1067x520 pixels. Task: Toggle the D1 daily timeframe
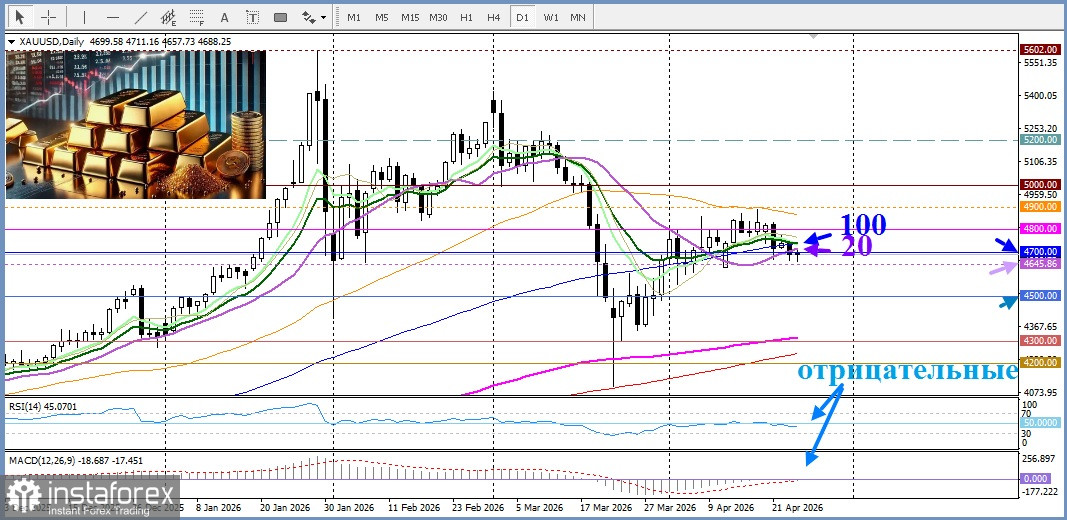click(x=522, y=17)
